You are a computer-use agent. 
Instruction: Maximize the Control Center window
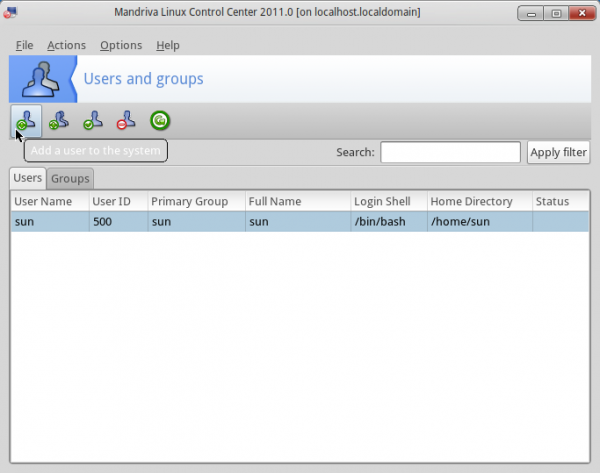(x=556, y=13)
